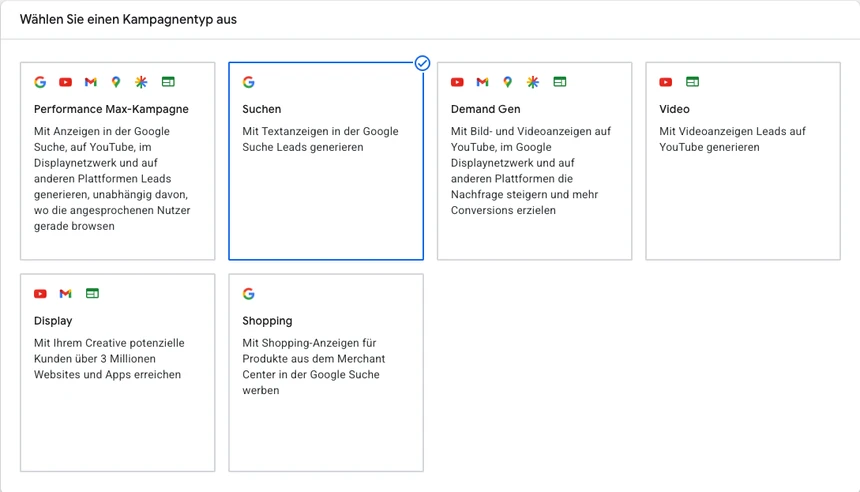Click 'Wählen Sie einen Kampagnentyp aus' heading

click(x=128, y=20)
